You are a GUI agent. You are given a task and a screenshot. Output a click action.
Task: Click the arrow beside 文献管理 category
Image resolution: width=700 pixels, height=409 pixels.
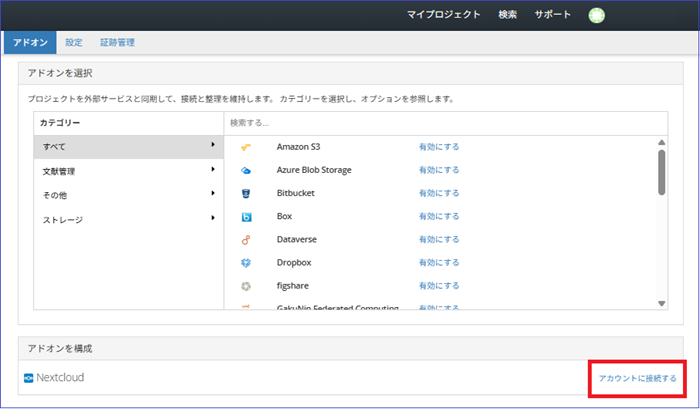(213, 169)
